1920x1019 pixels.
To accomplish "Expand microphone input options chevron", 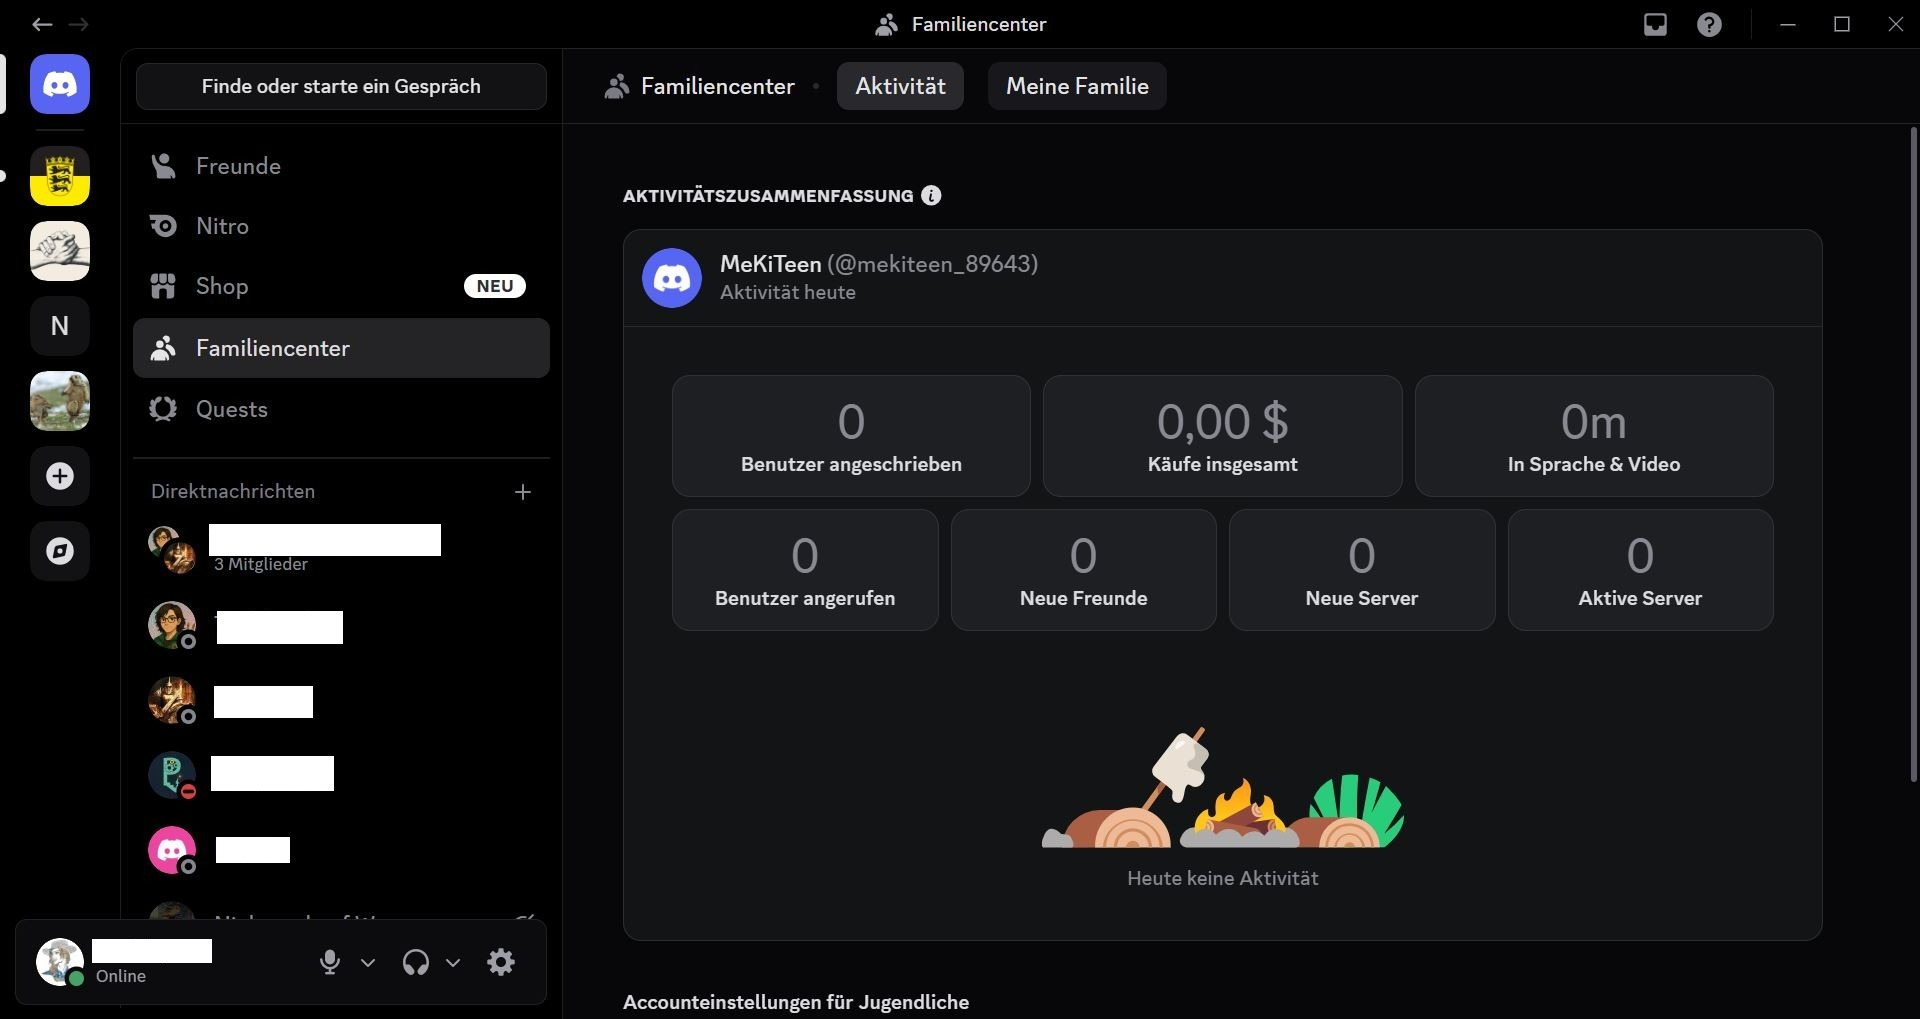I will click(368, 962).
